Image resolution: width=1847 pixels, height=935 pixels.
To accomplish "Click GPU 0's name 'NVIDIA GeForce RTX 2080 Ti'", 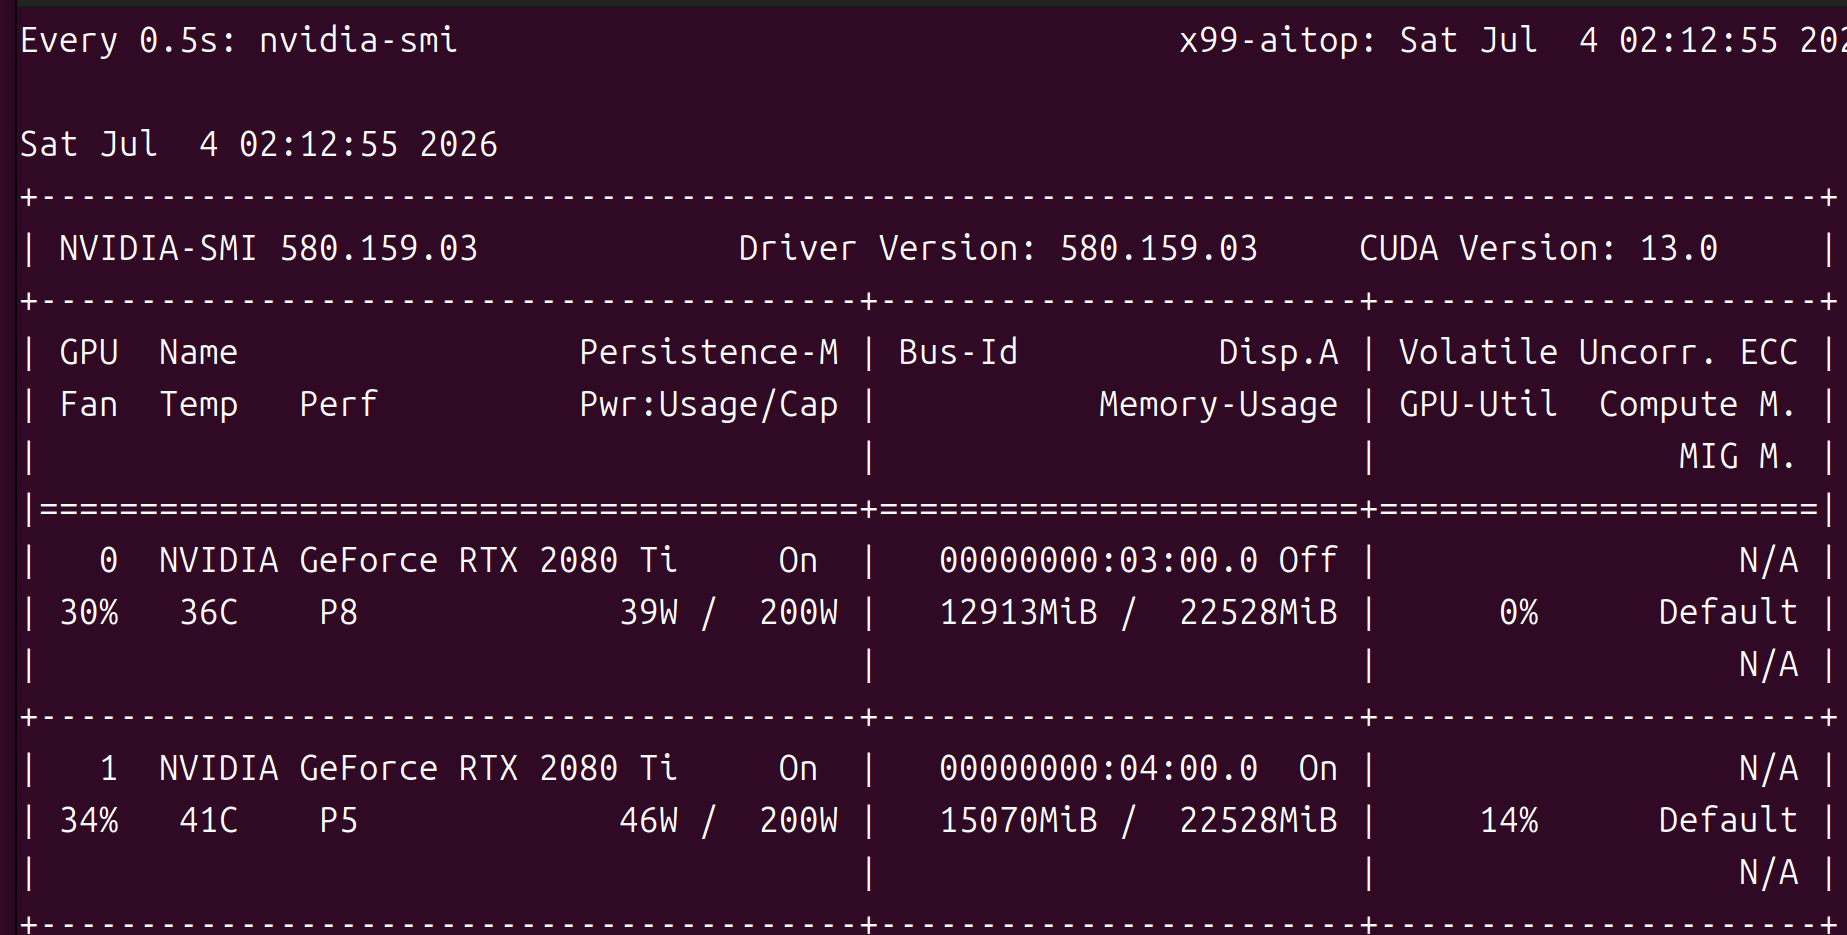I will (x=418, y=560).
